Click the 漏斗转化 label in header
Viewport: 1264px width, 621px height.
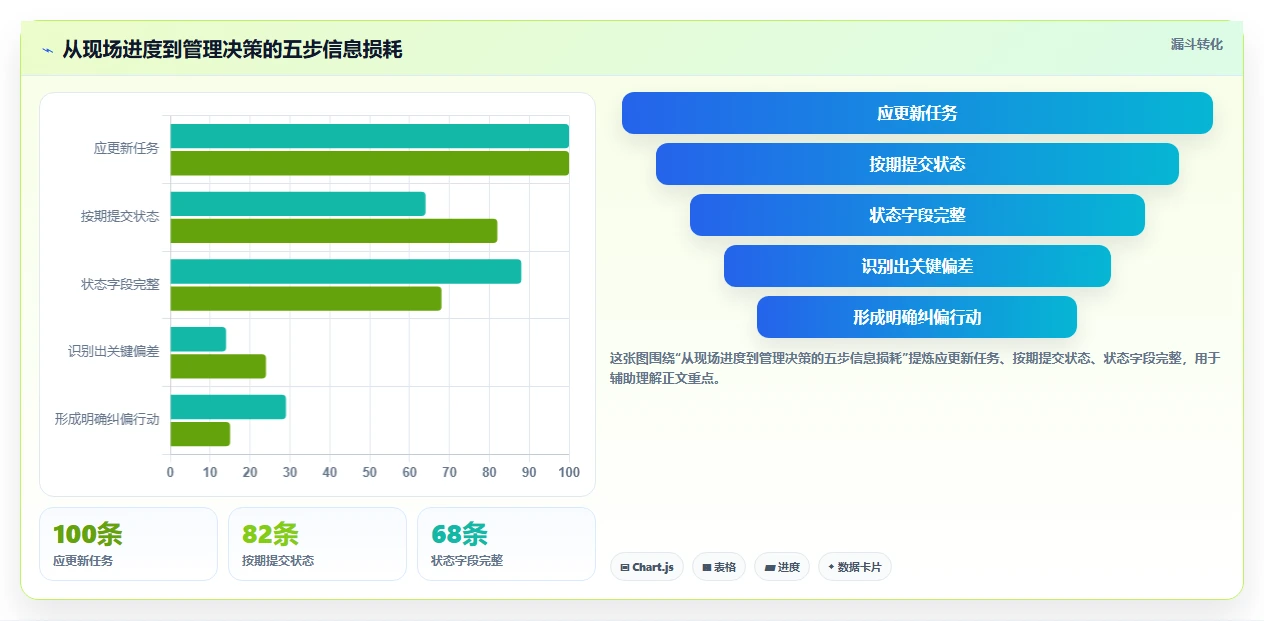pyautogui.click(x=1196, y=44)
